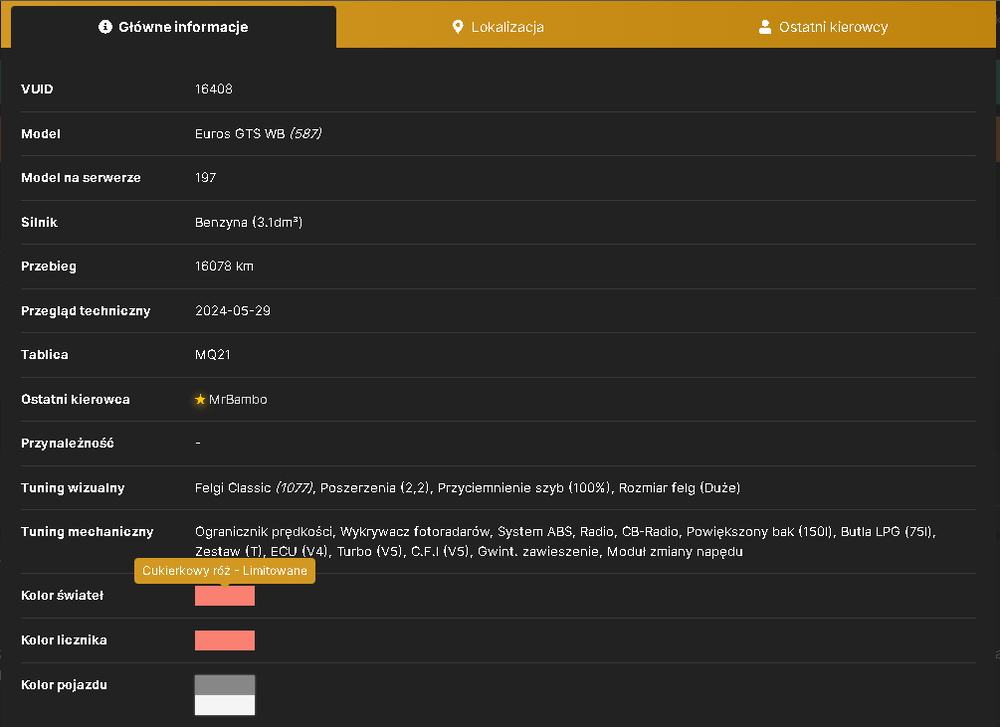Image resolution: width=1000 pixels, height=727 pixels.
Task: Click the Turbo (V5) entry
Action: pyautogui.click(x=369, y=552)
